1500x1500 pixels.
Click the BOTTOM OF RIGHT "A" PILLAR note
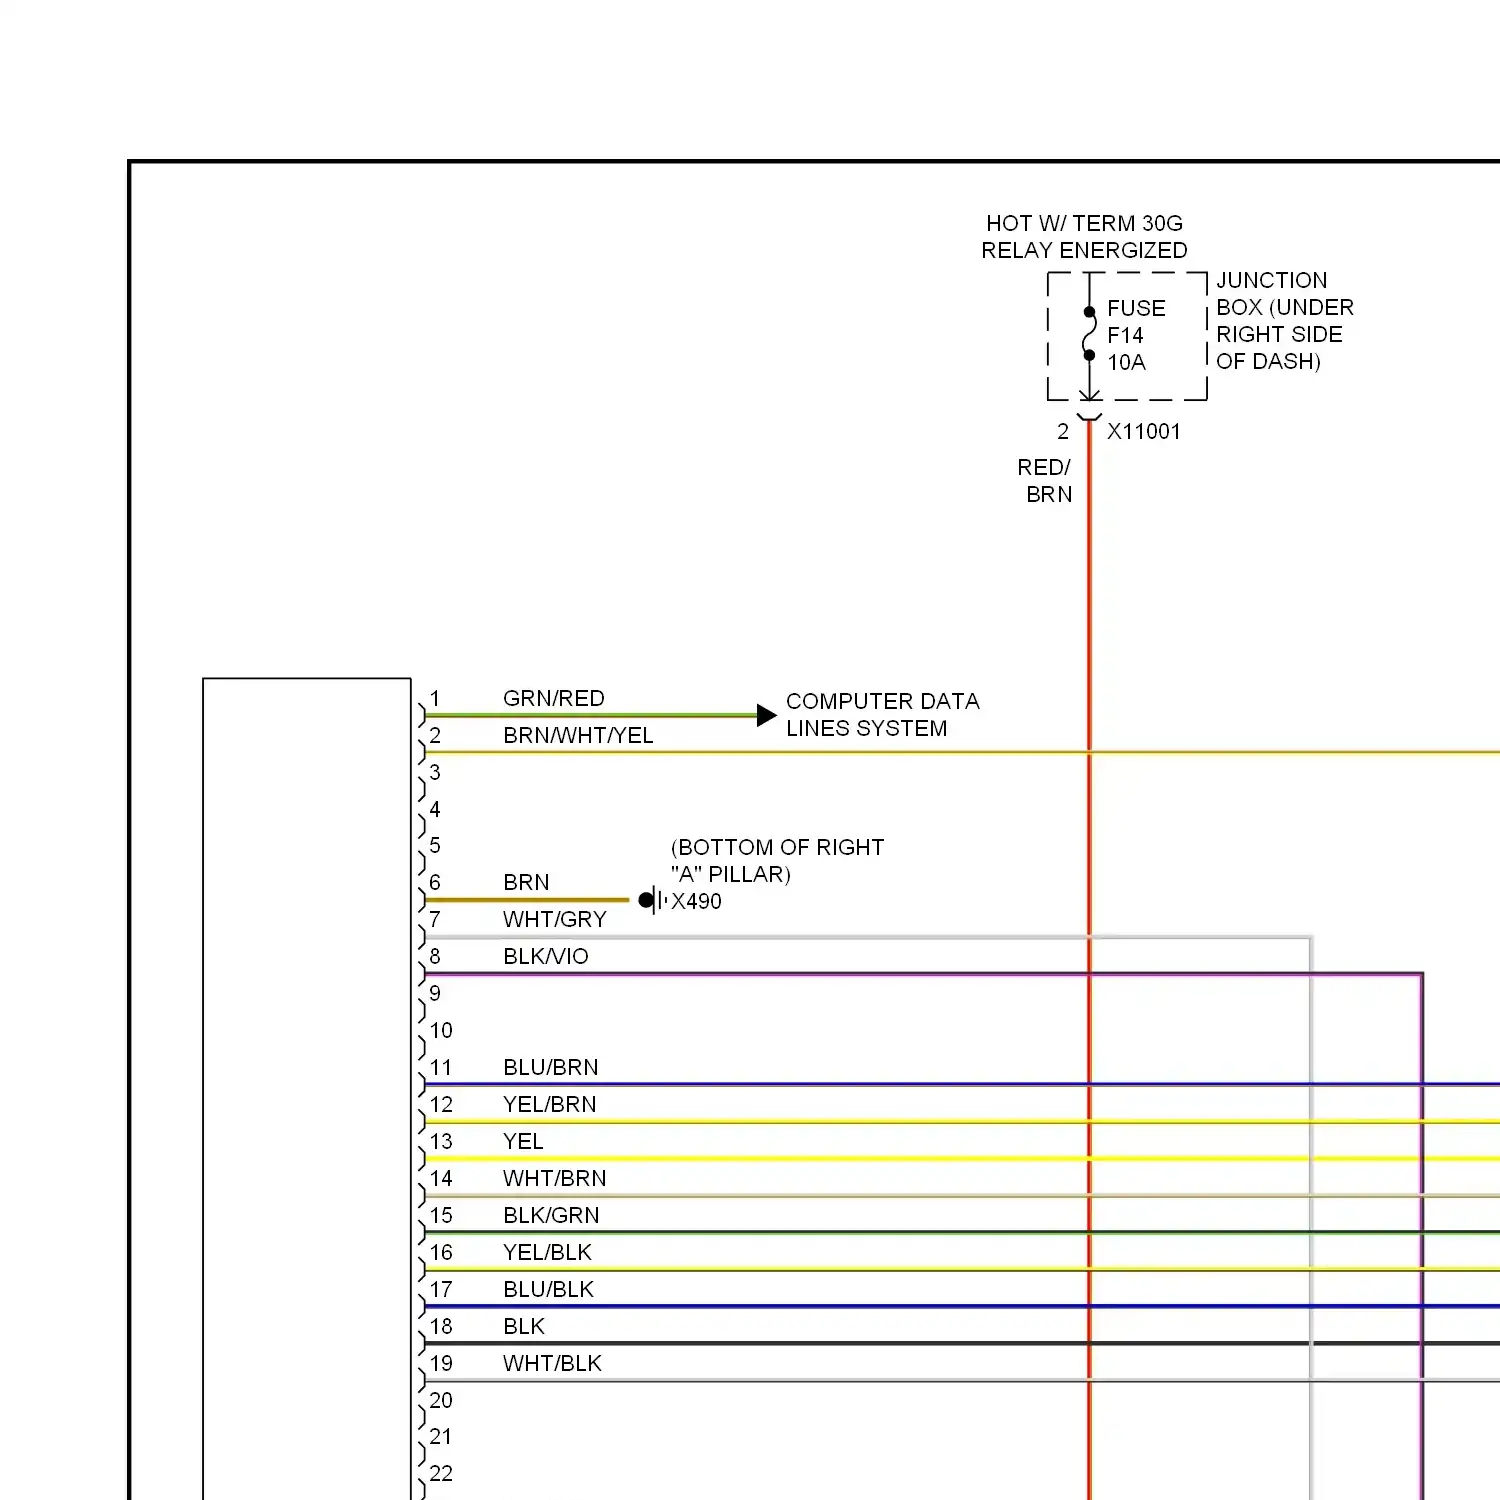(x=777, y=860)
